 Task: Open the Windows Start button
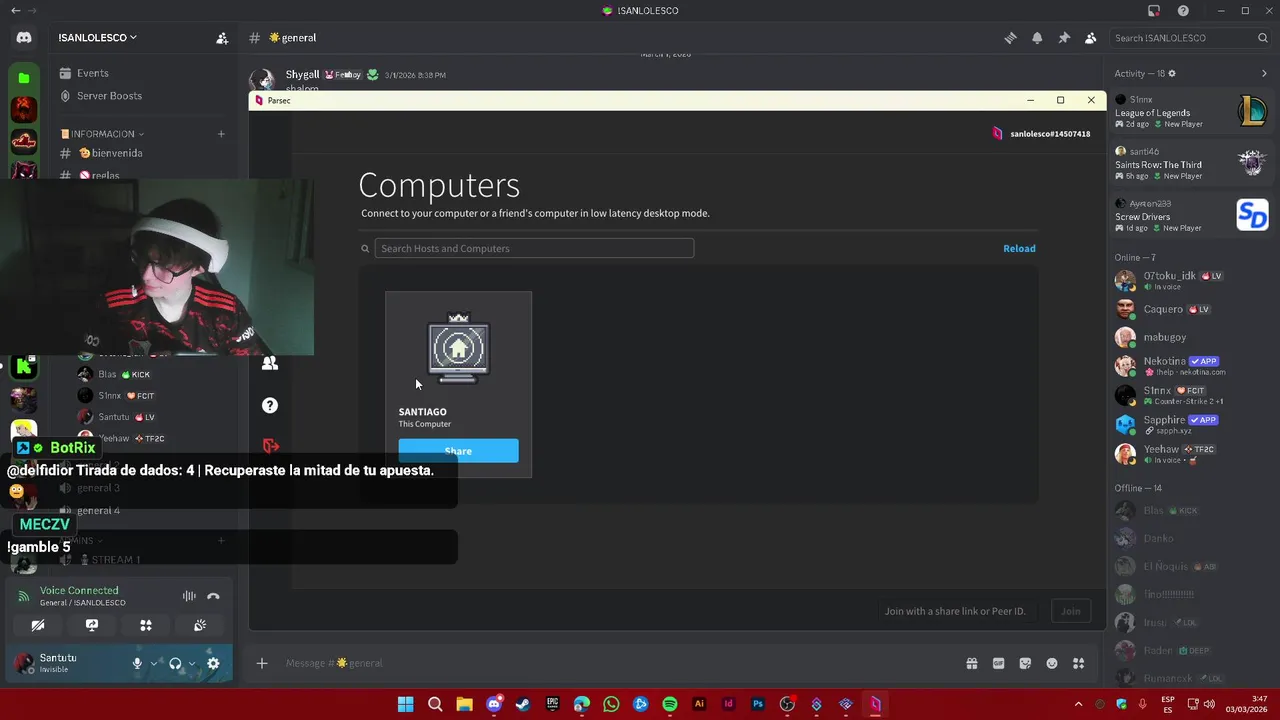pos(405,704)
